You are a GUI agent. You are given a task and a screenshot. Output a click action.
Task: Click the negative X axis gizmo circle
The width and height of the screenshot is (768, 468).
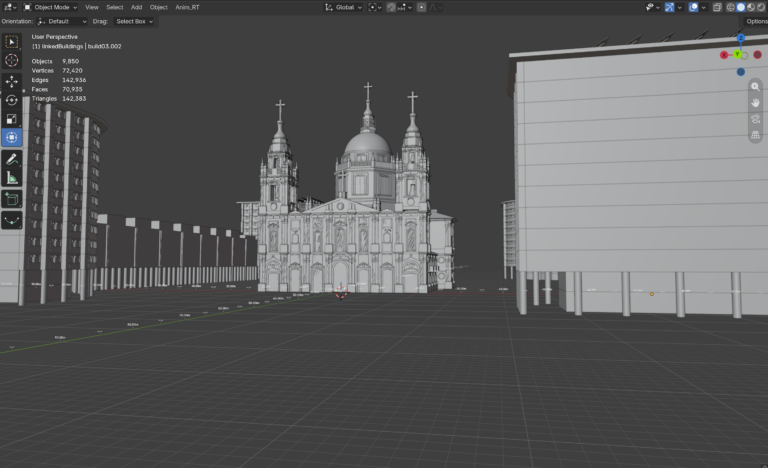757,55
